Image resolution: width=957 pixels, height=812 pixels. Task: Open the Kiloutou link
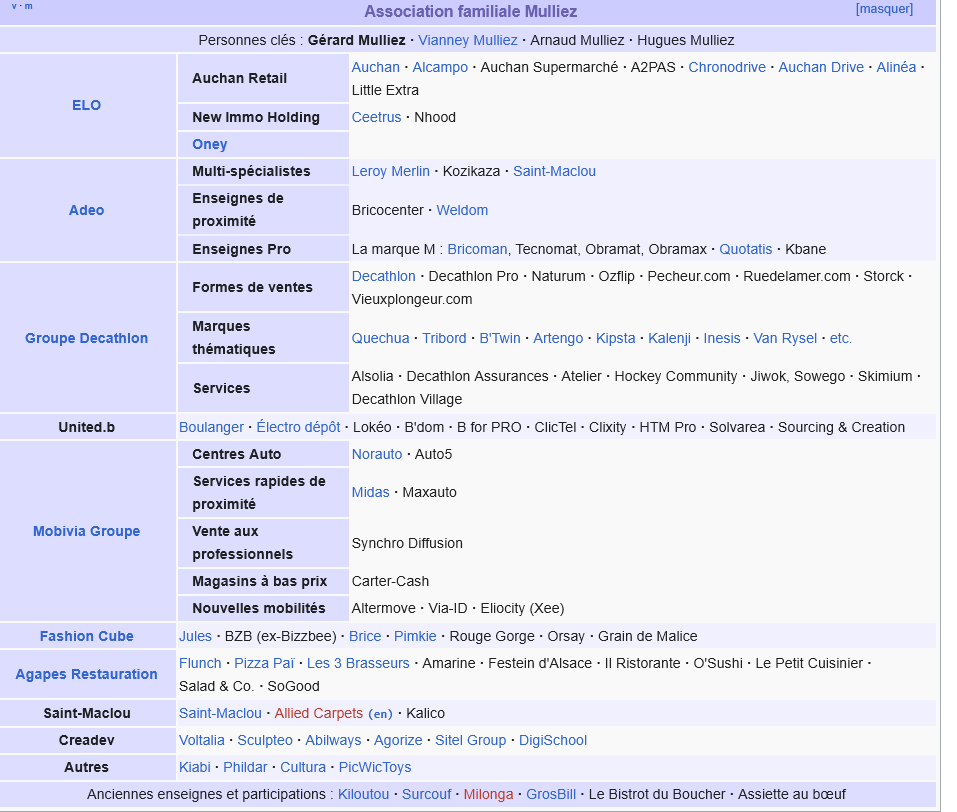coord(363,794)
